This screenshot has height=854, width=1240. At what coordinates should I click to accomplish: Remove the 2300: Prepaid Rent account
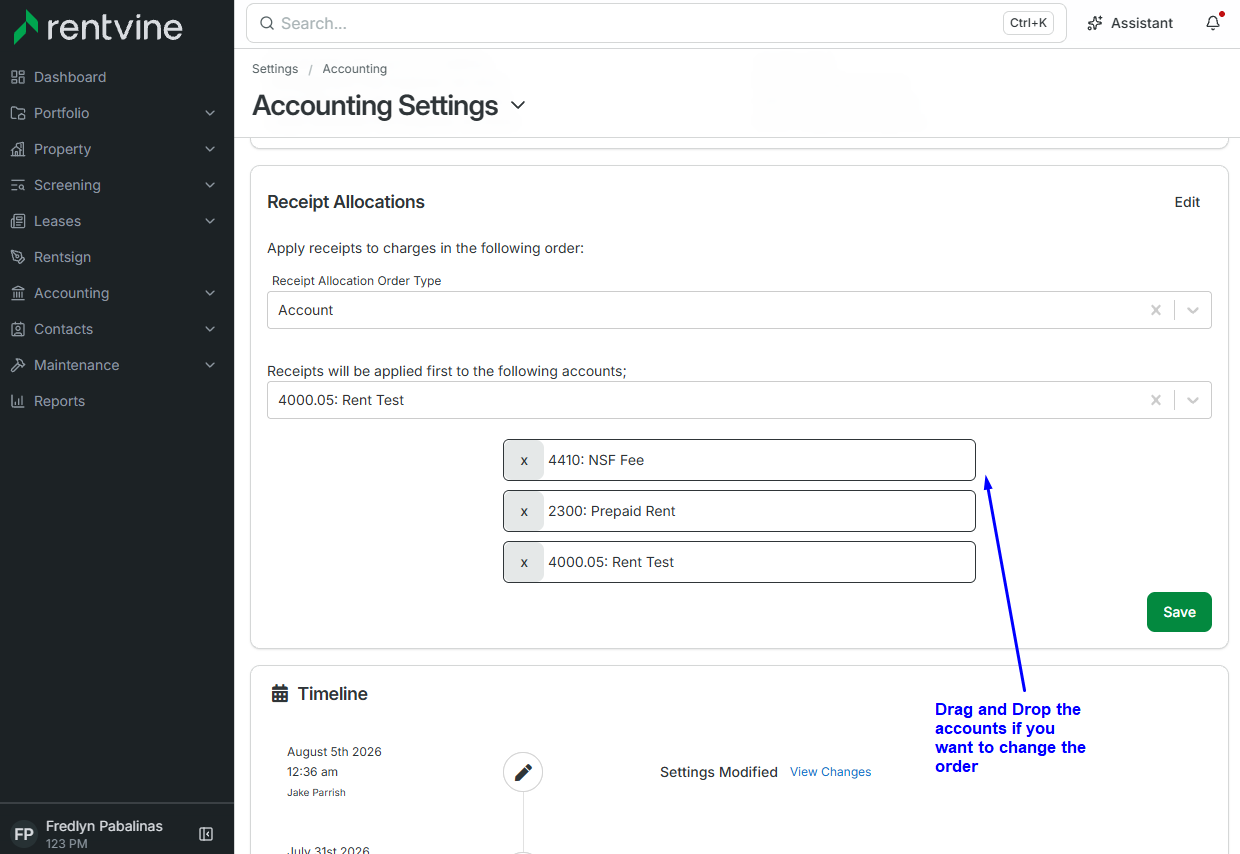pyautogui.click(x=524, y=511)
